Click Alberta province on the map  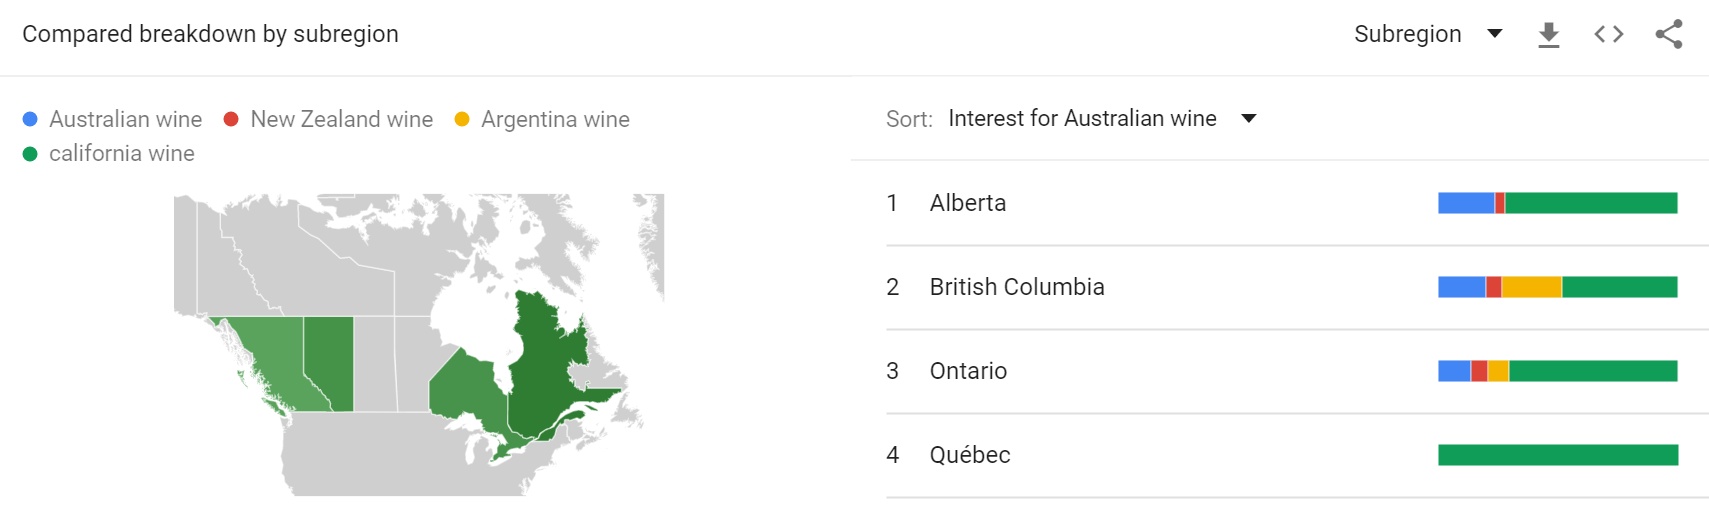[x=330, y=360]
